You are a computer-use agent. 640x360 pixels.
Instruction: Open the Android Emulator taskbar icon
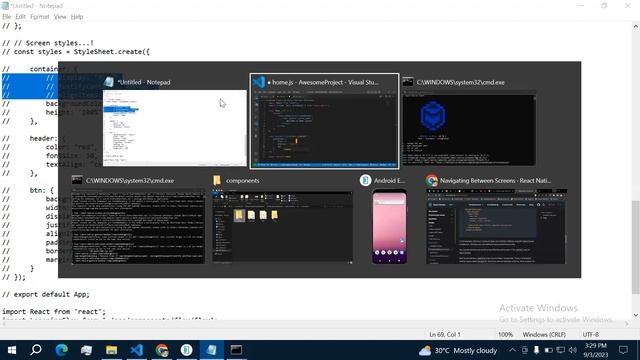187,350
